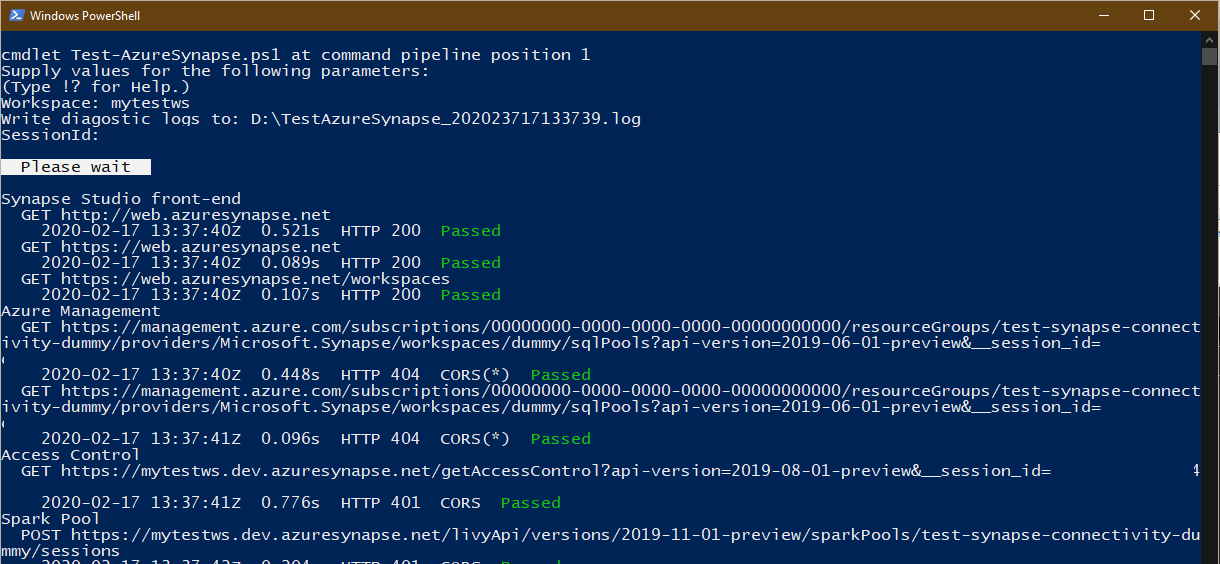
Task: Click the 'Spark Pool' section heading
Action: pyautogui.click(x=51, y=519)
